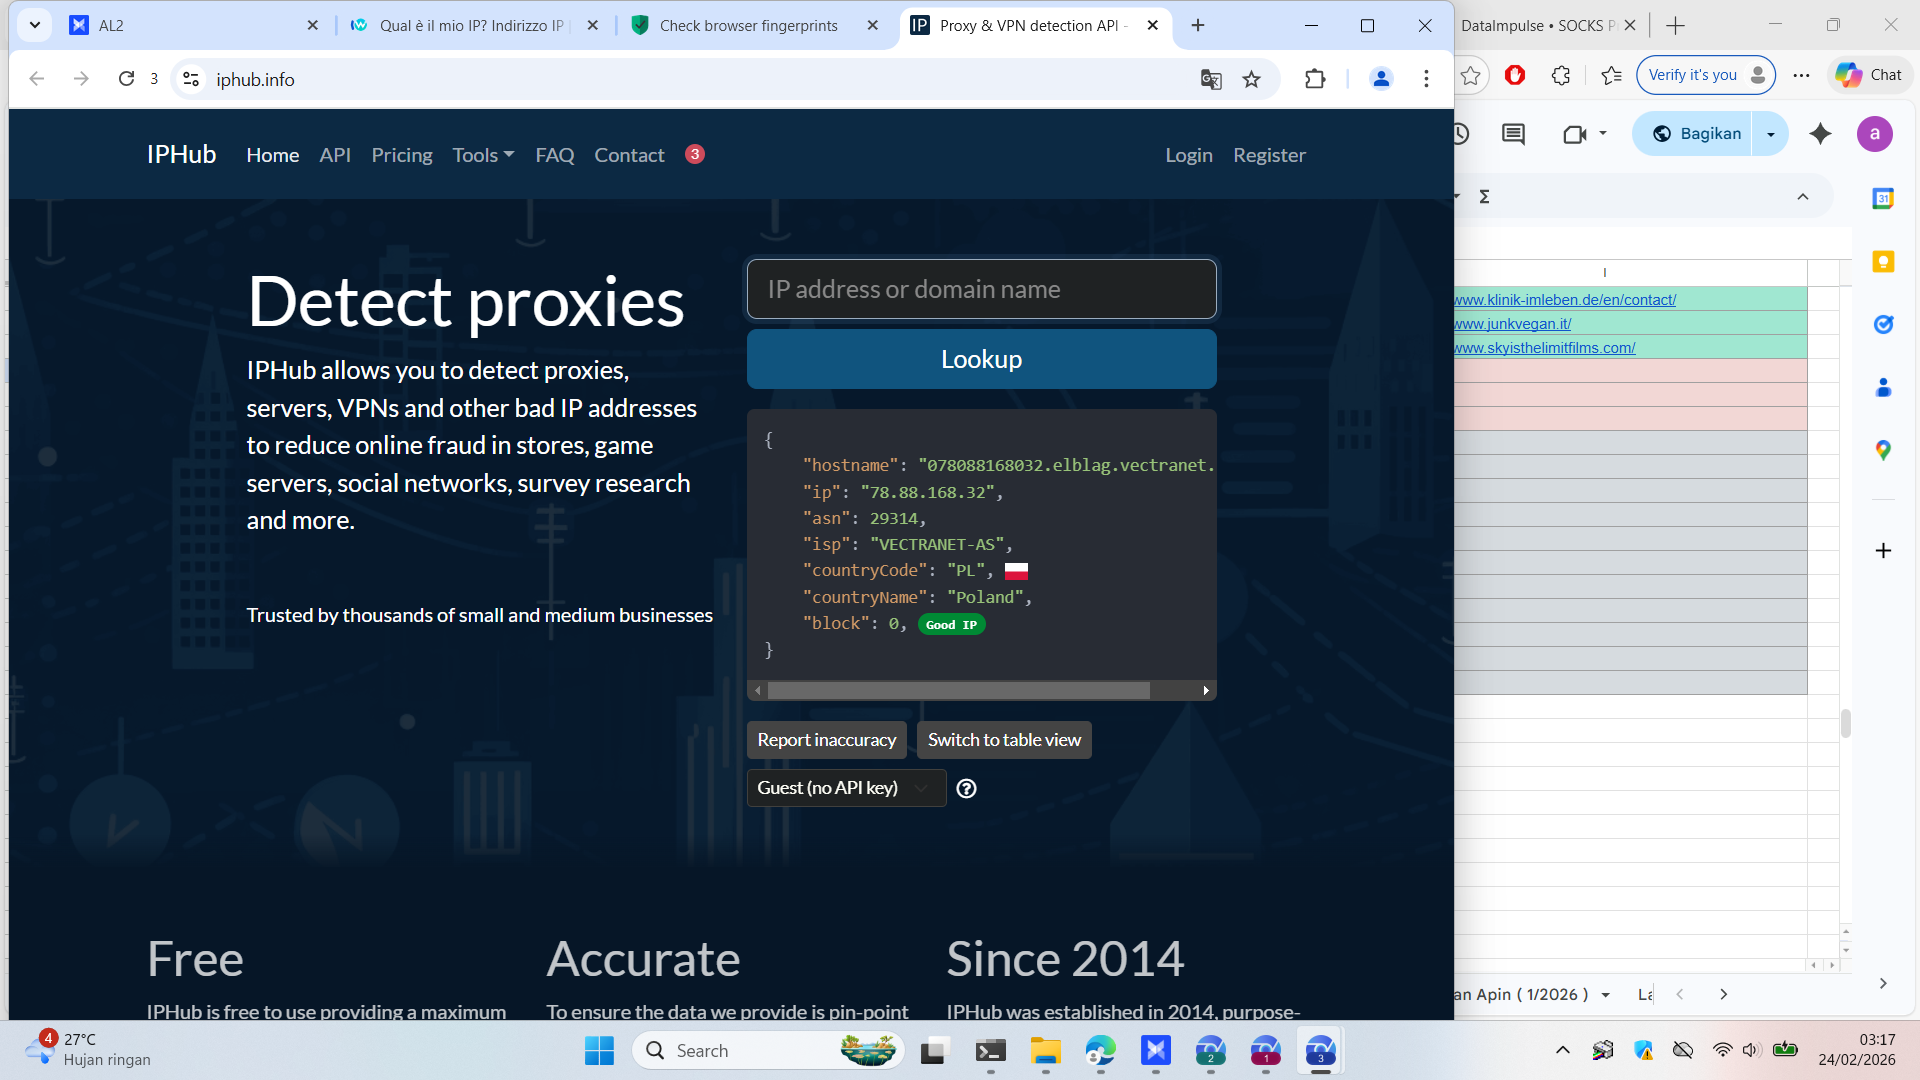Viewport: 1920px width, 1080px height.
Task: Open the Chrome extensions puzzle icon
Action: 1315,79
